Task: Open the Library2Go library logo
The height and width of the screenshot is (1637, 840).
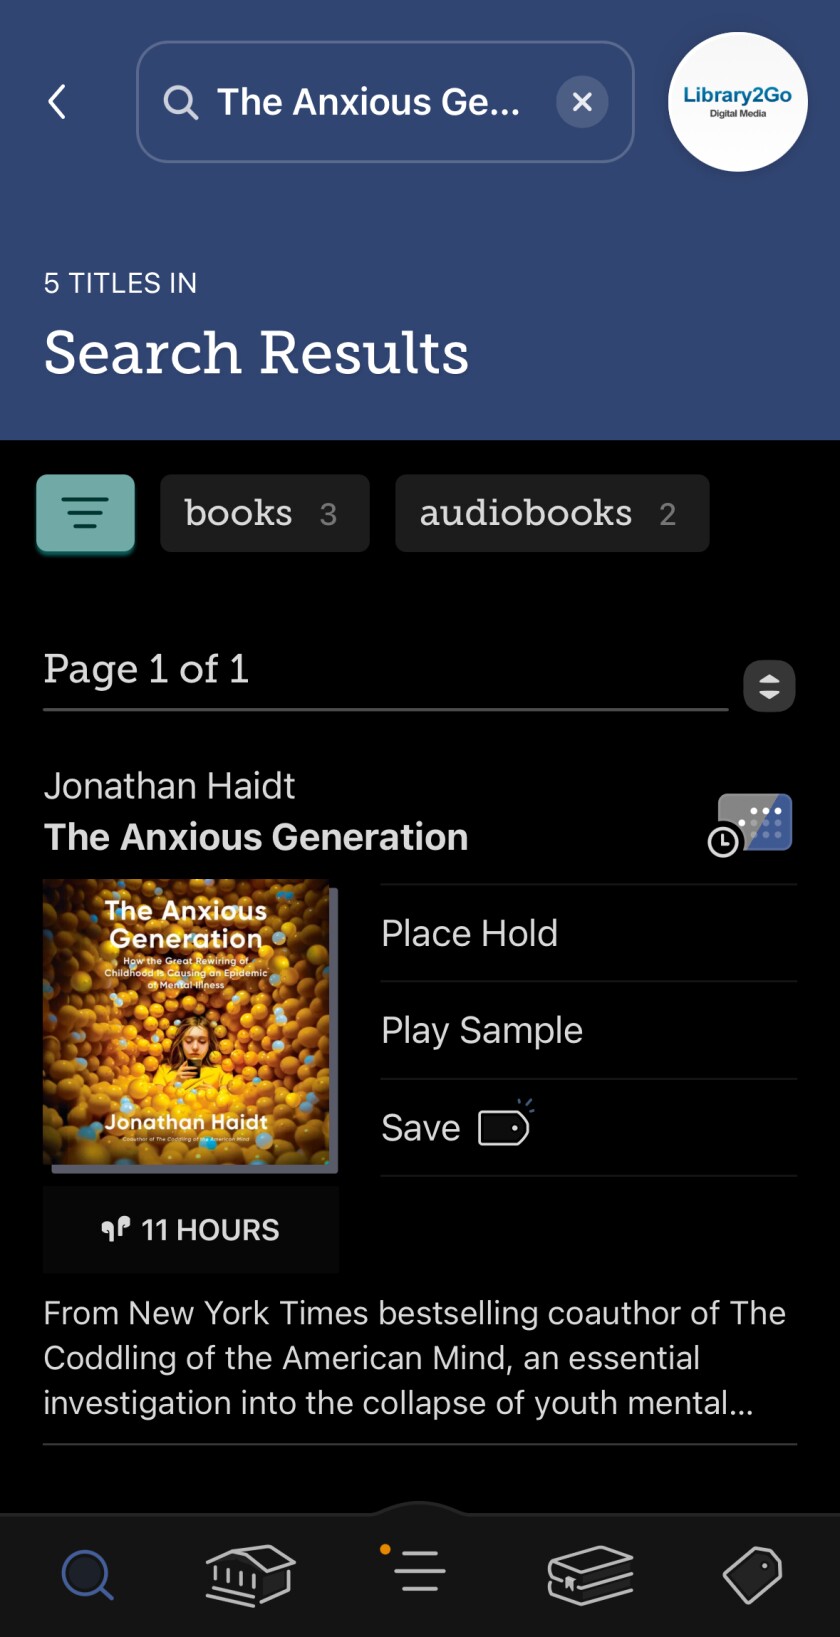Action: coord(737,102)
